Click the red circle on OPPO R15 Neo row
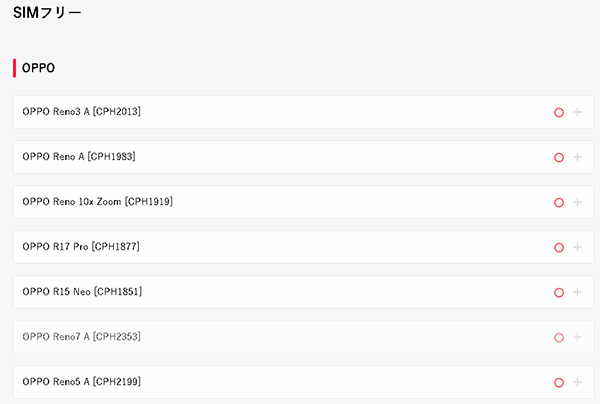This screenshot has width=600, height=404. (559, 292)
